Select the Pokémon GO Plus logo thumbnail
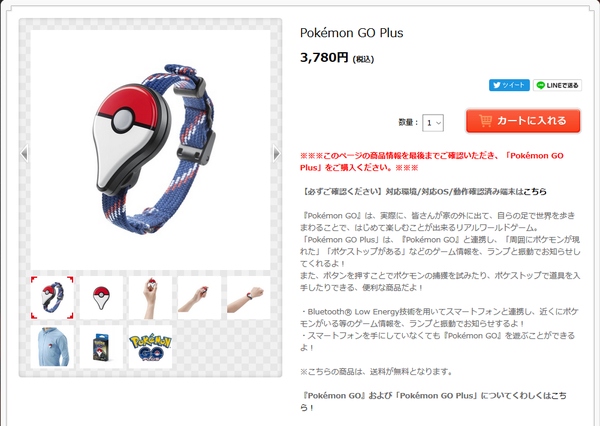The height and width of the screenshot is (426, 600). click(x=150, y=347)
